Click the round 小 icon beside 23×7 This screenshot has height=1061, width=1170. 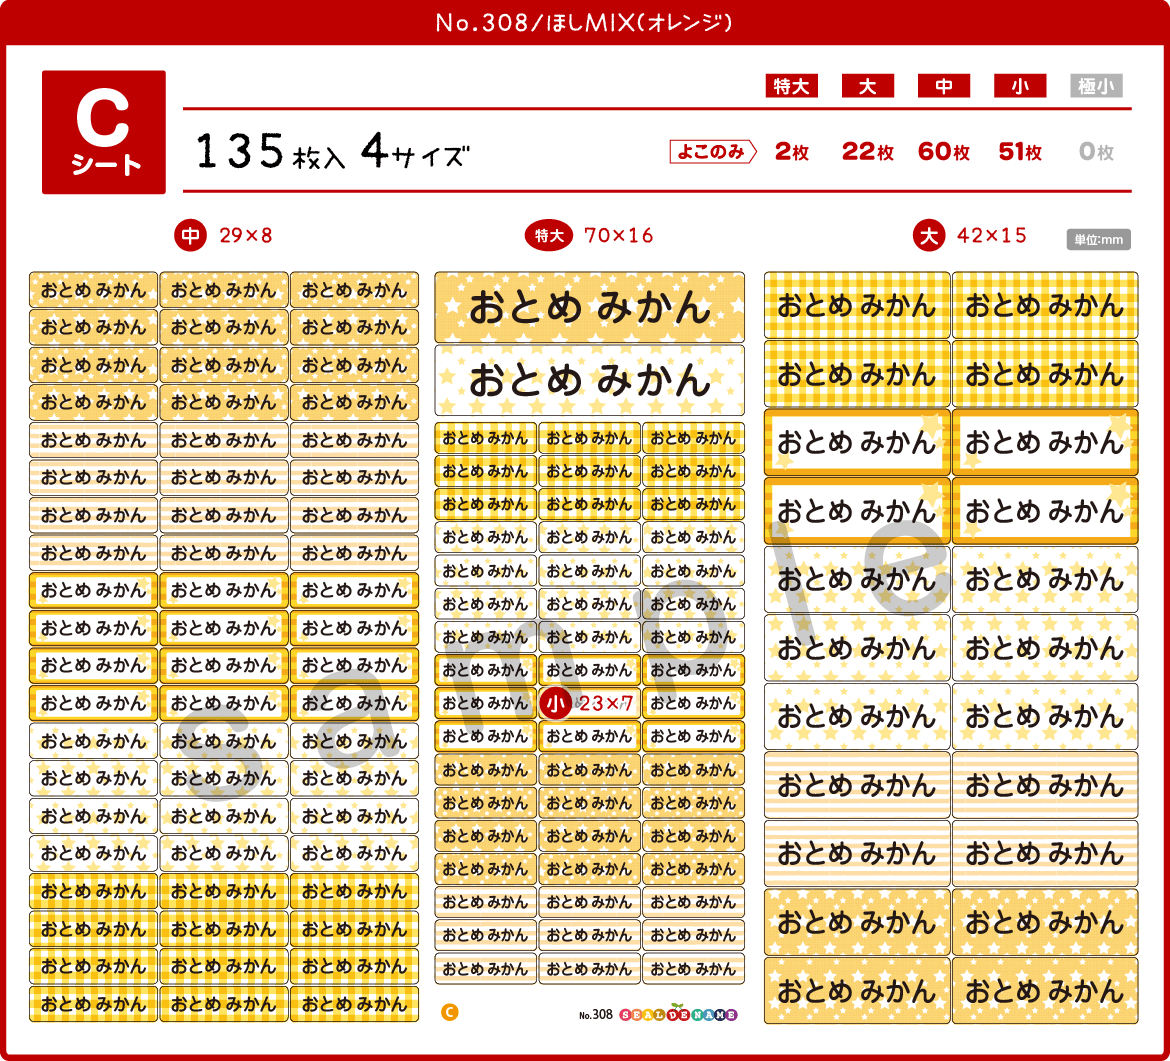point(555,703)
